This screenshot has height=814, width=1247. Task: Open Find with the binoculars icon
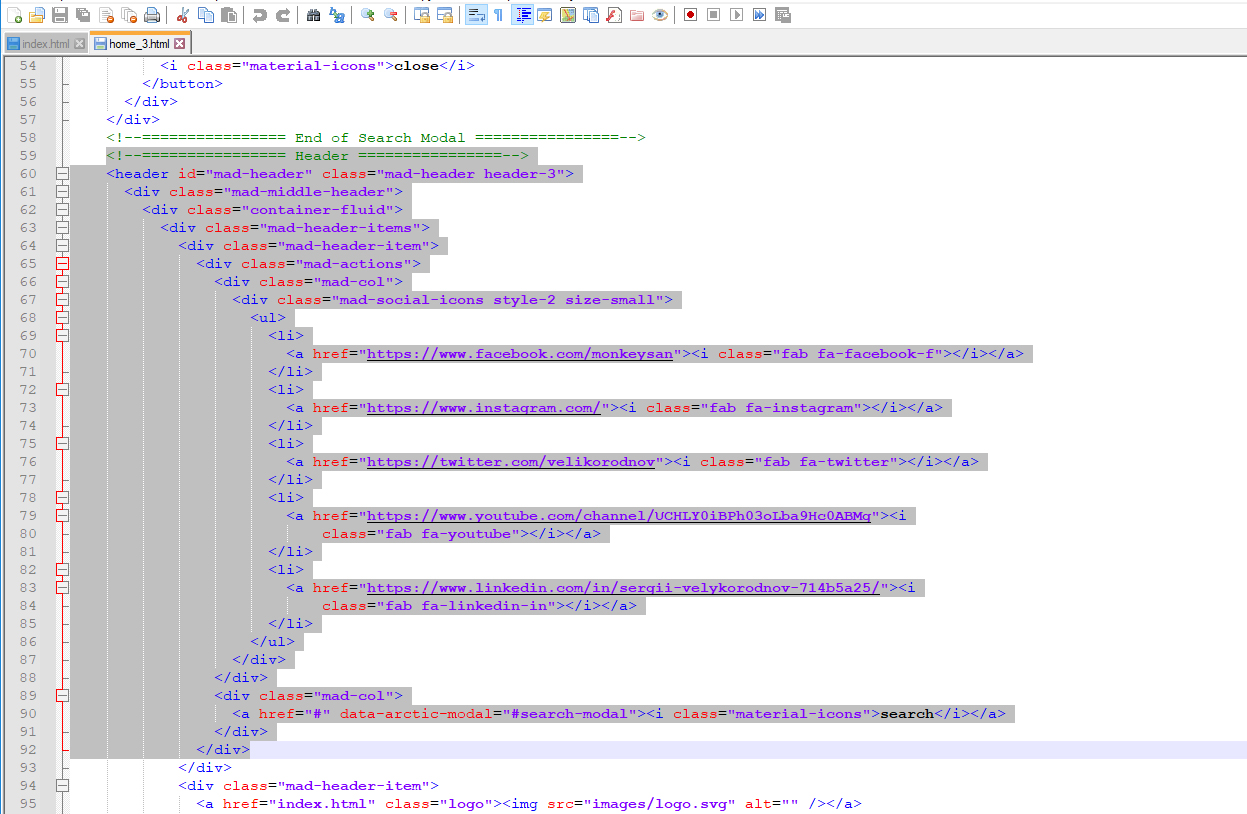[x=313, y=15]
